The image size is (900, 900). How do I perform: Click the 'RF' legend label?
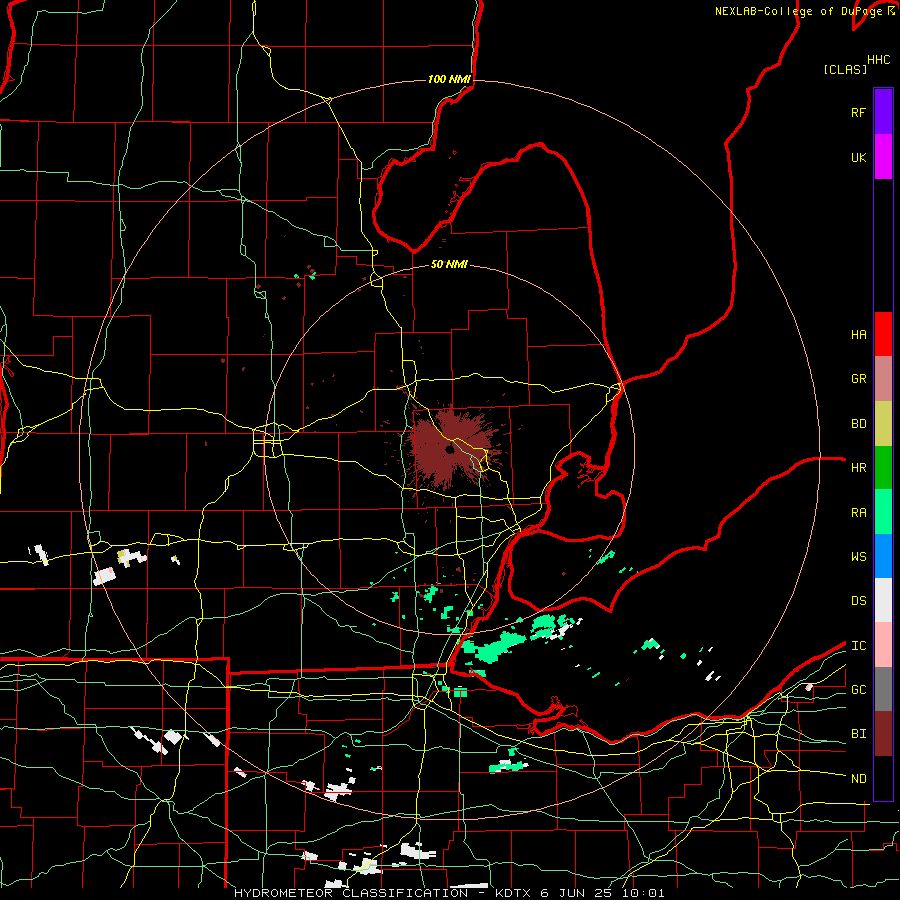(x=858, y=112)
